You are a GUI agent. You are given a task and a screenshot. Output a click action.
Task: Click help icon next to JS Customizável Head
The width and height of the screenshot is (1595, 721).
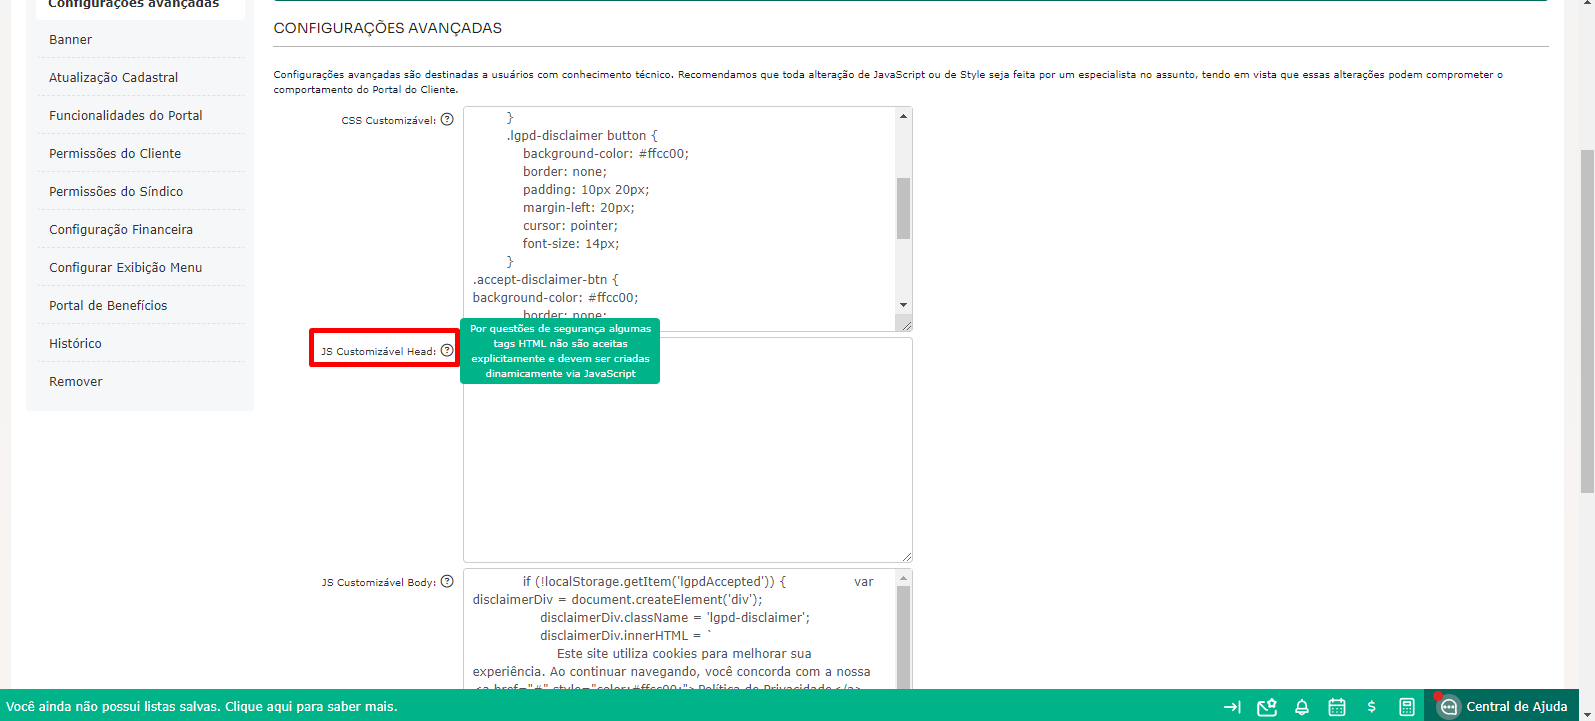click(447, 350)
